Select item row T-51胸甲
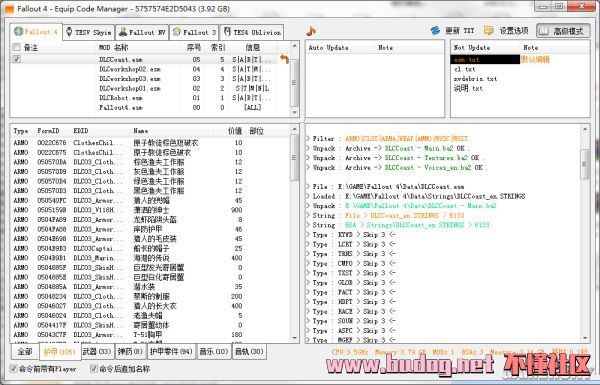The height and width of the screenshot is (385, 600). click(x=150, y=334)
